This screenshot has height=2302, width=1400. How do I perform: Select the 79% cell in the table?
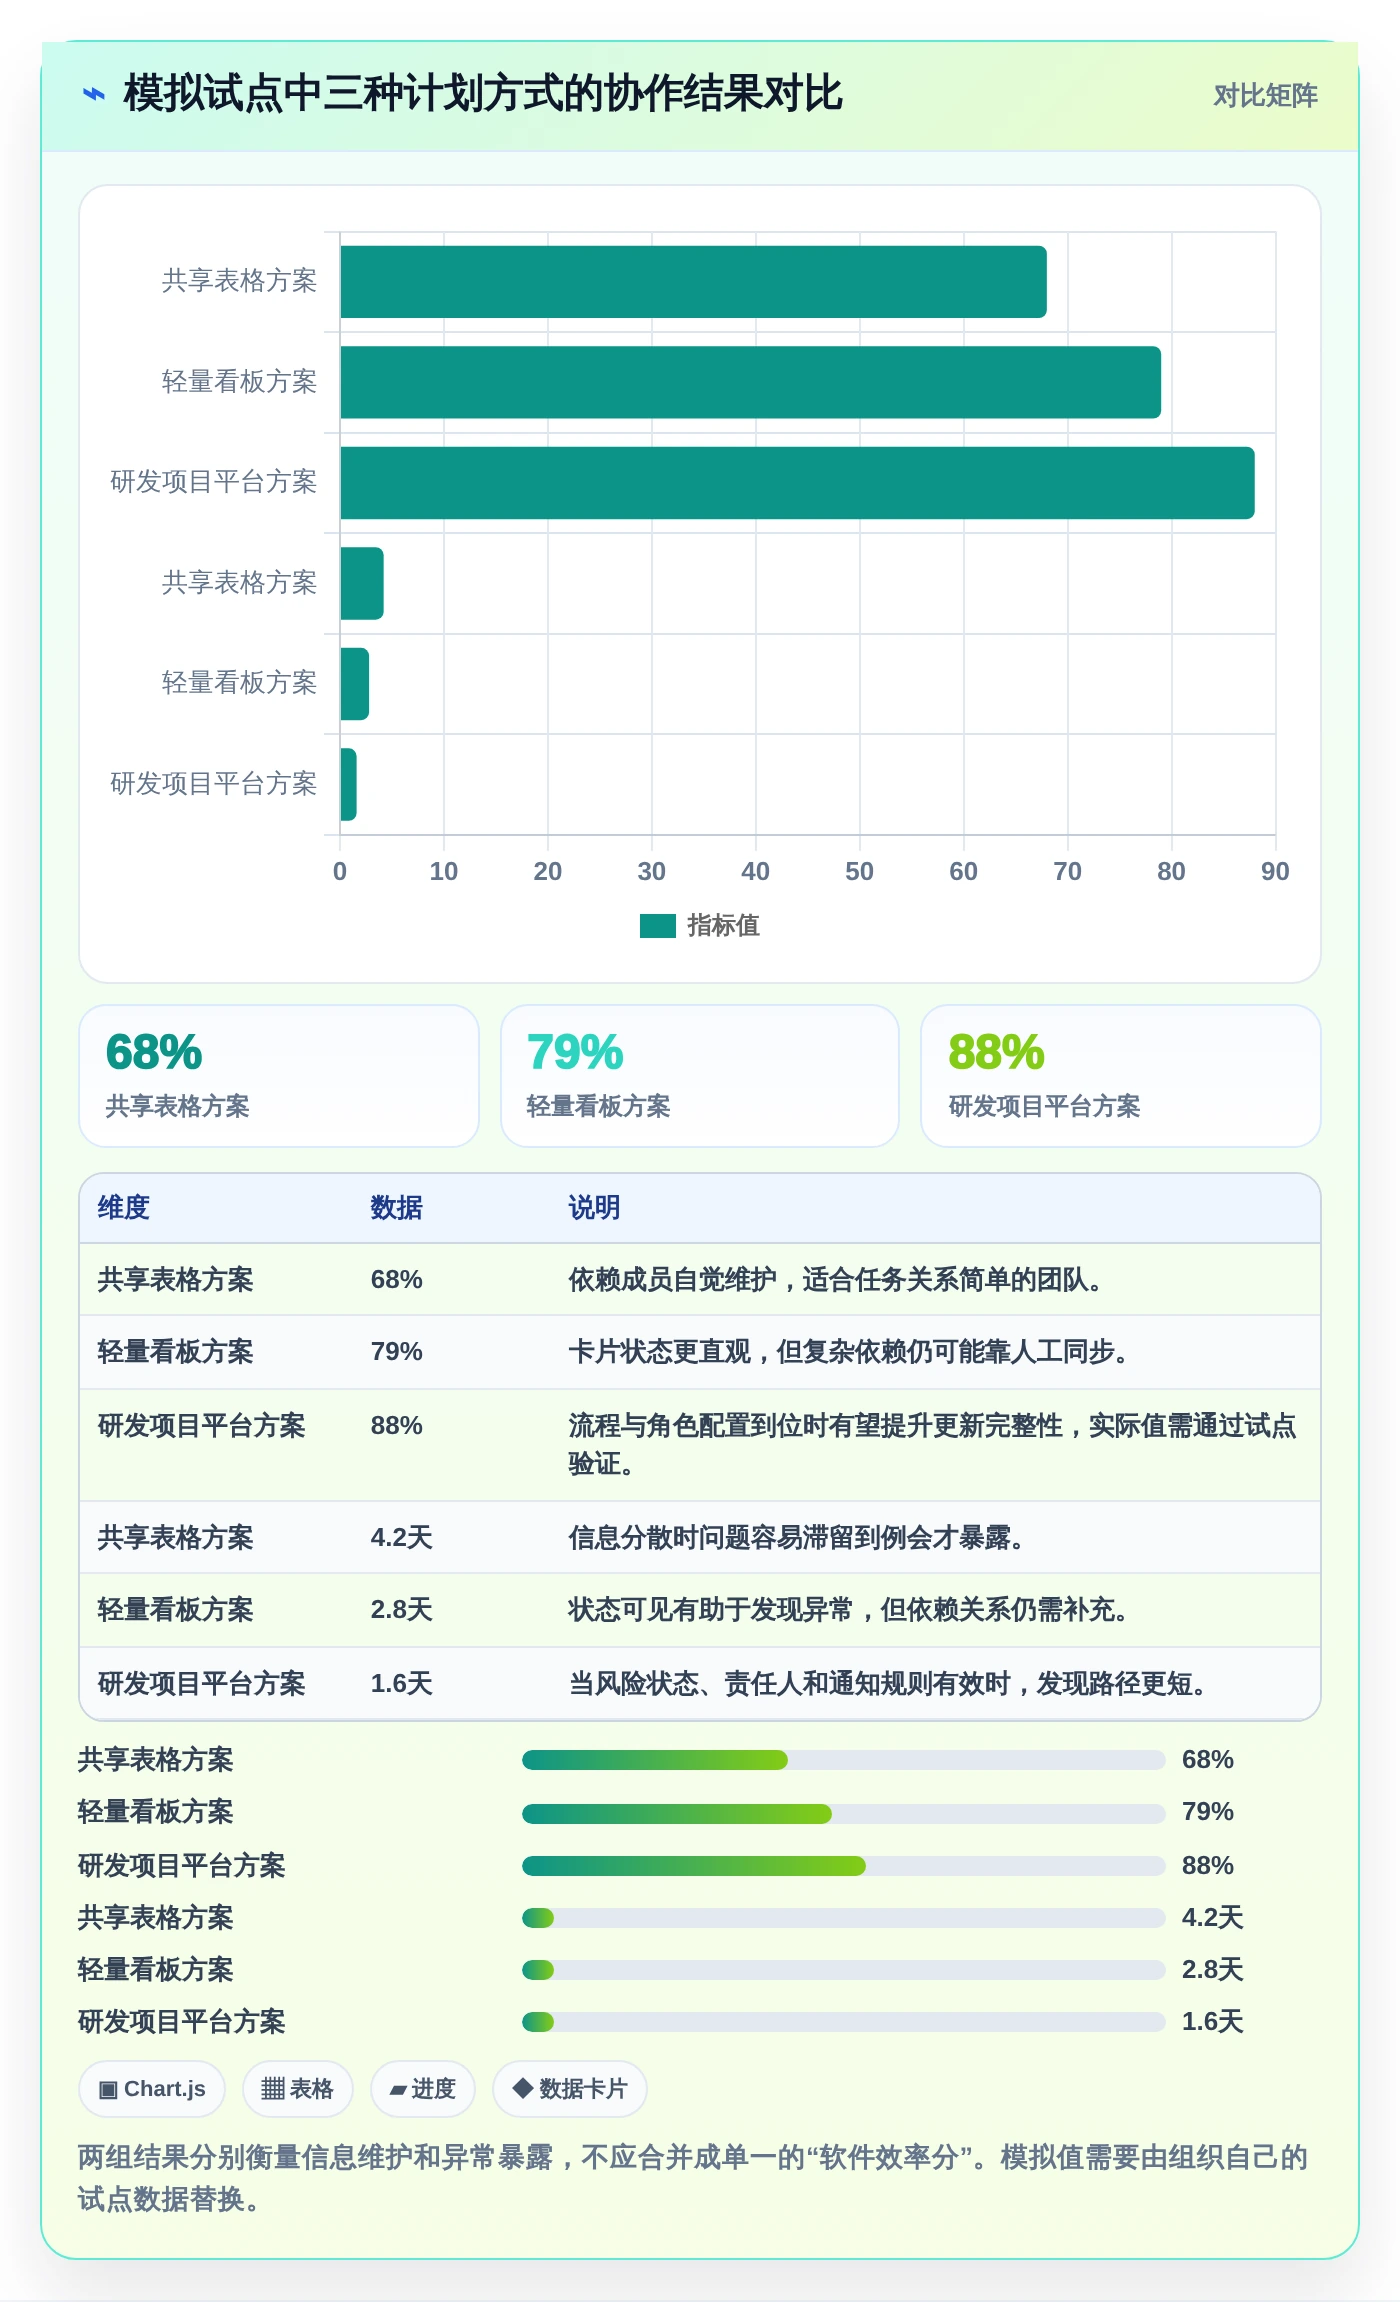[397, 1351]
